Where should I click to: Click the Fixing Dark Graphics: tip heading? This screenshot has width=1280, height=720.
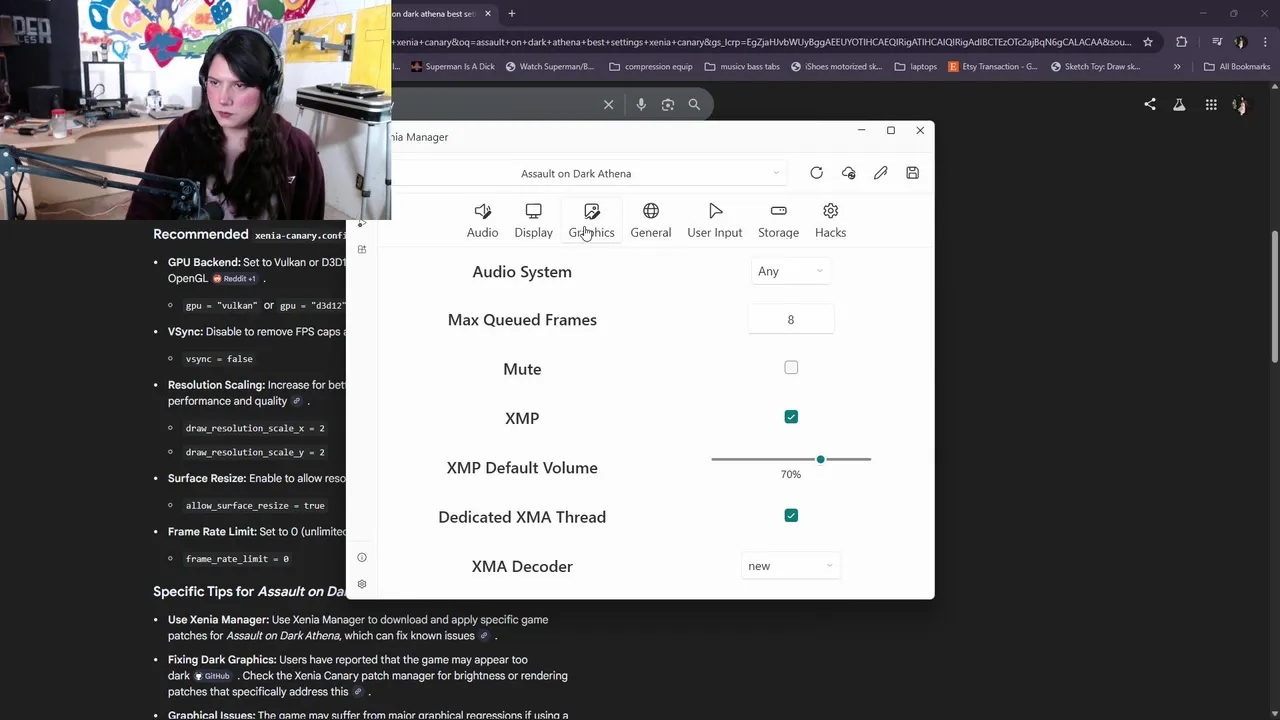222,660
